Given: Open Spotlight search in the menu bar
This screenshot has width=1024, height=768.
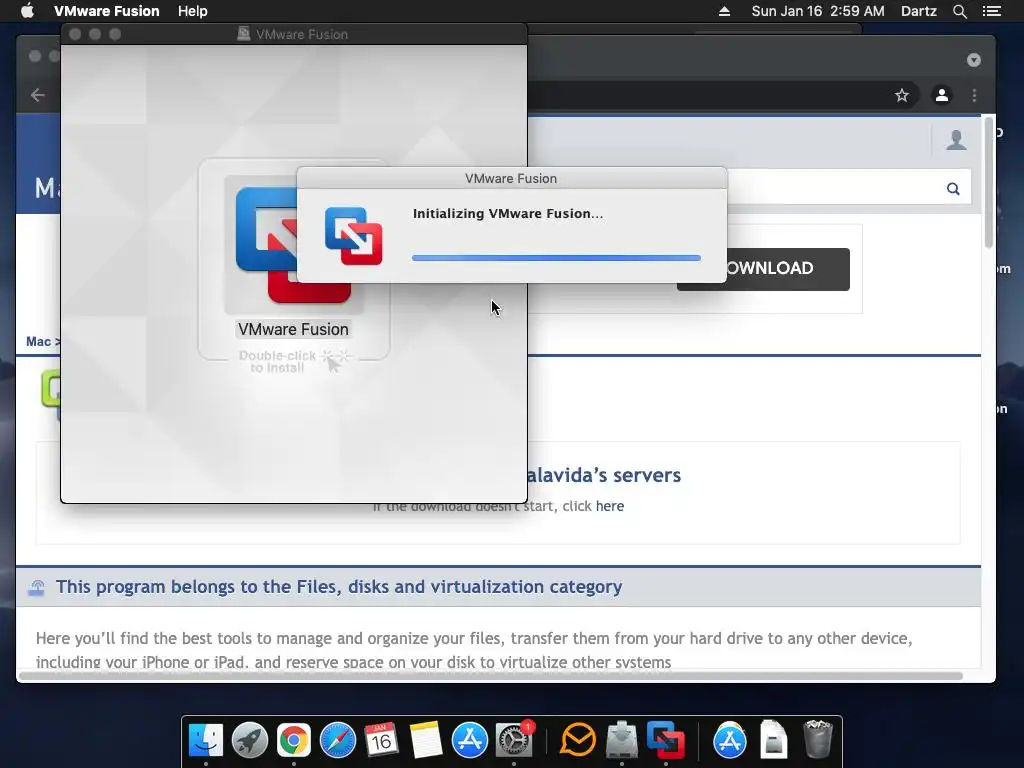Looking at the screenshot, I should point(959,11).
